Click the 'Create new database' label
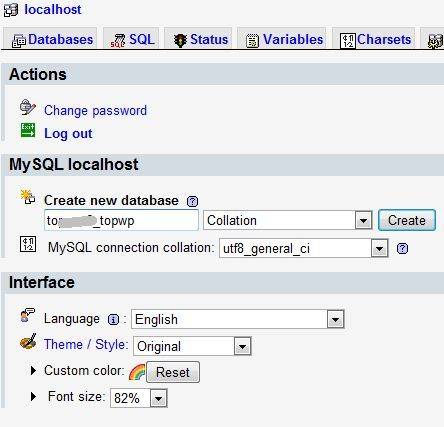 coord(111,201)
